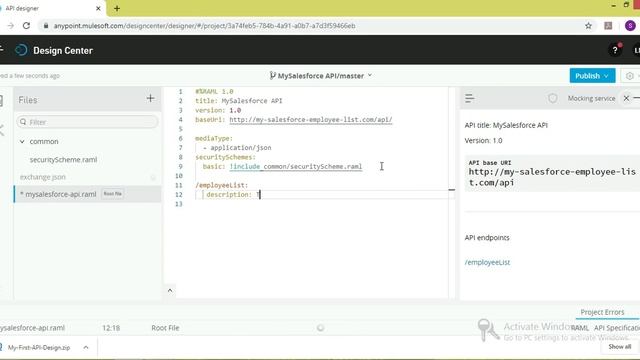Close the API designer tab
This screenshot has width=640, height=360.
[x=98, y=8]
